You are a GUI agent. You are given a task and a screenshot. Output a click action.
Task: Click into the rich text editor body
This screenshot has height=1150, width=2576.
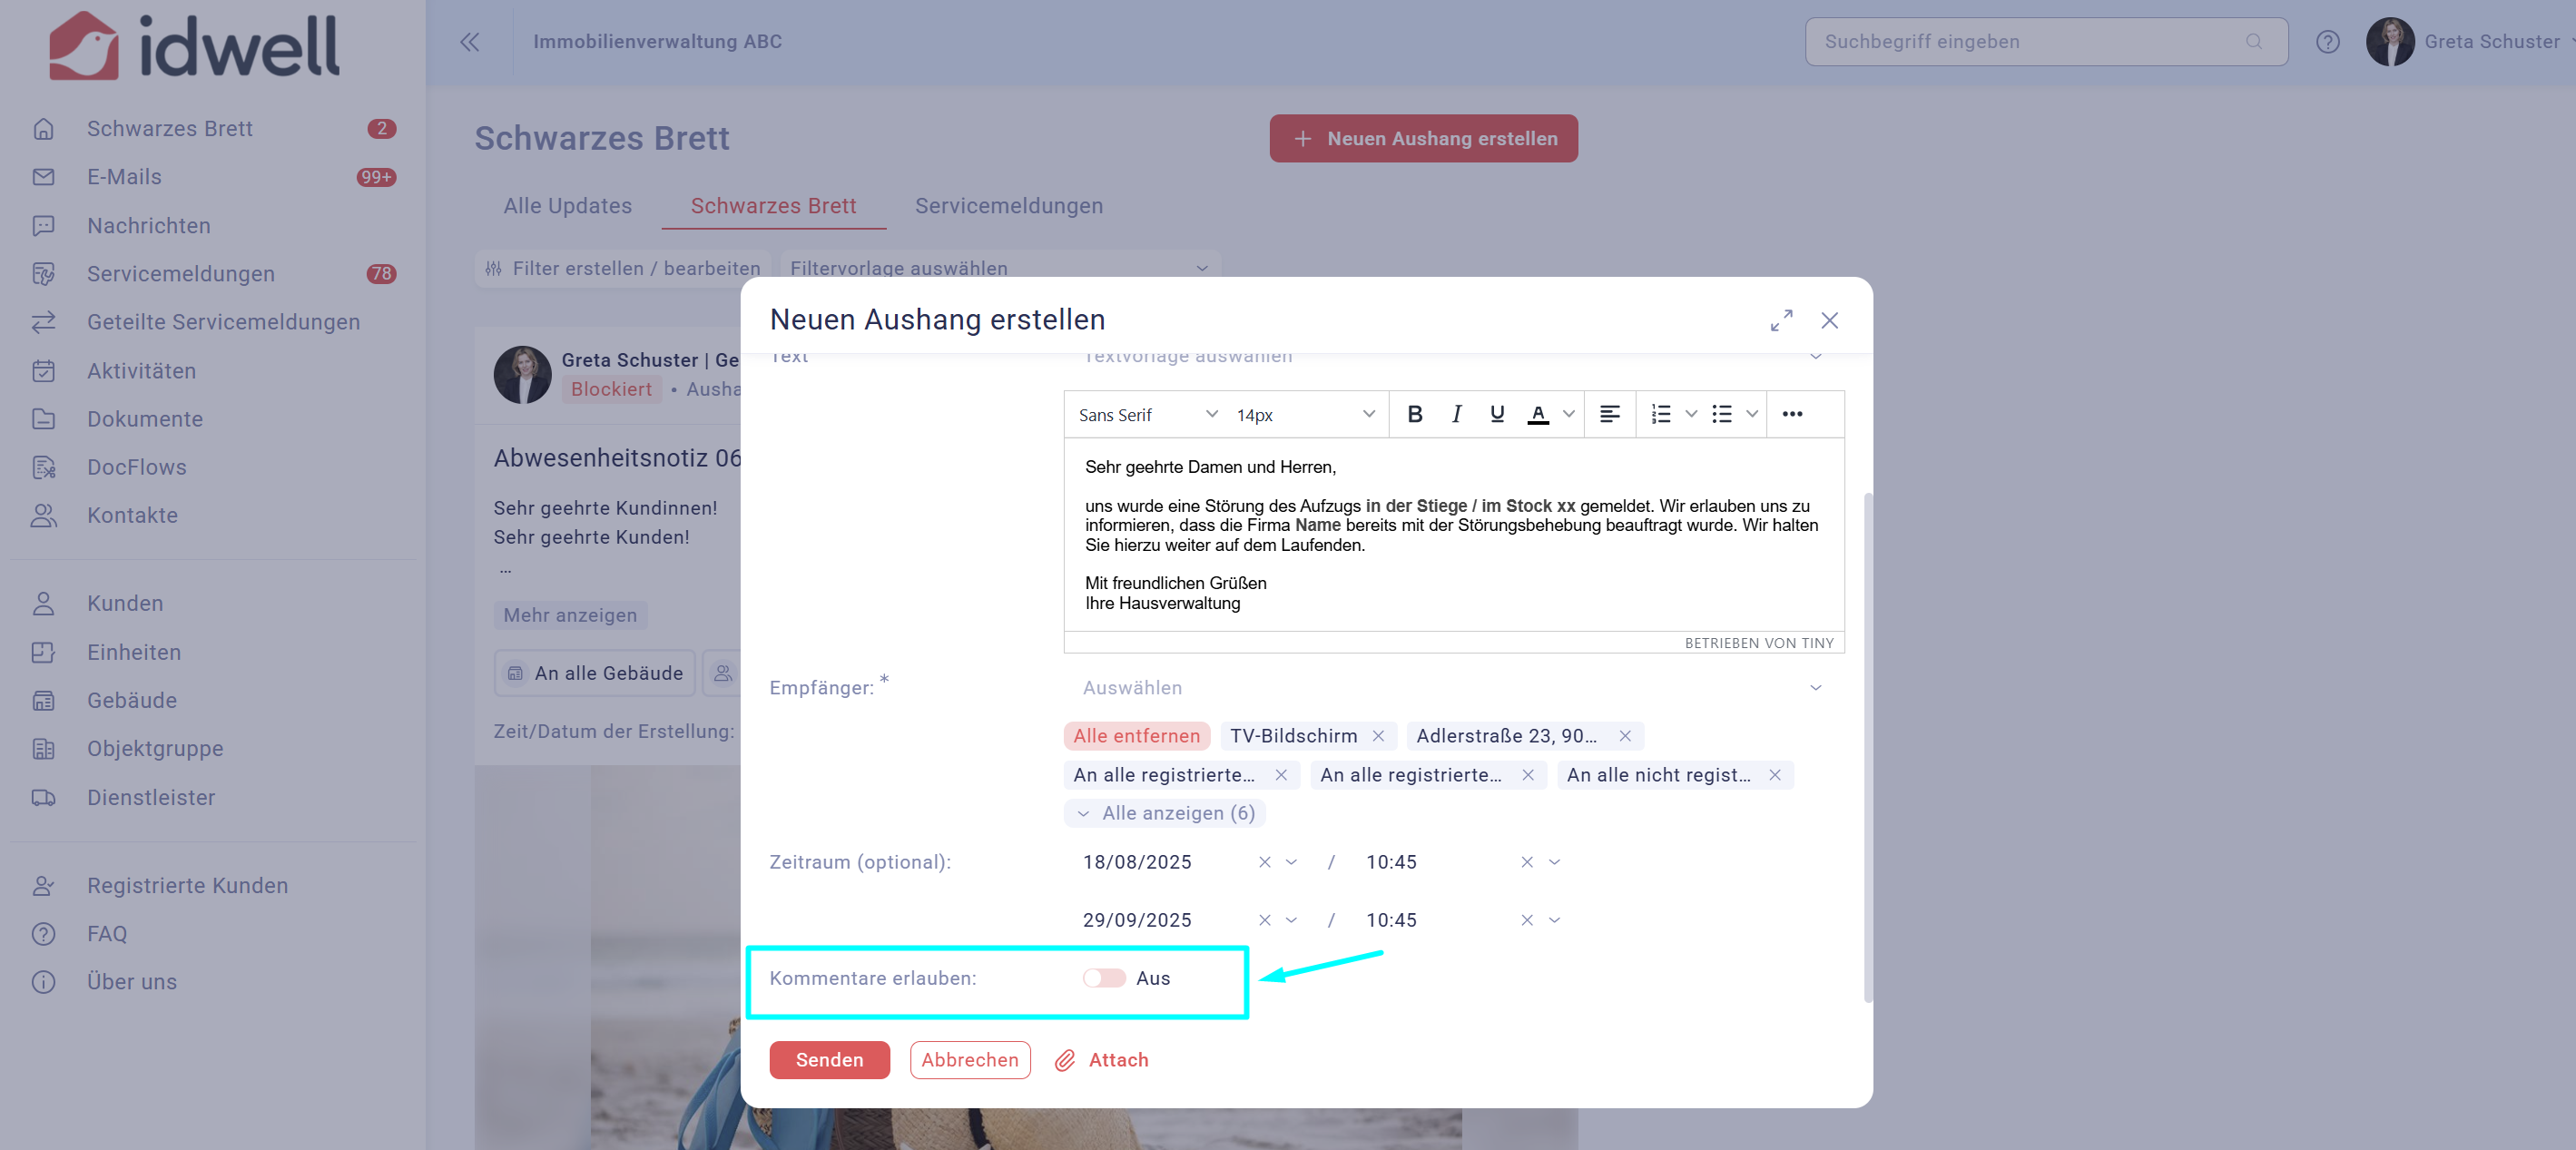(x=1453, y=535)
